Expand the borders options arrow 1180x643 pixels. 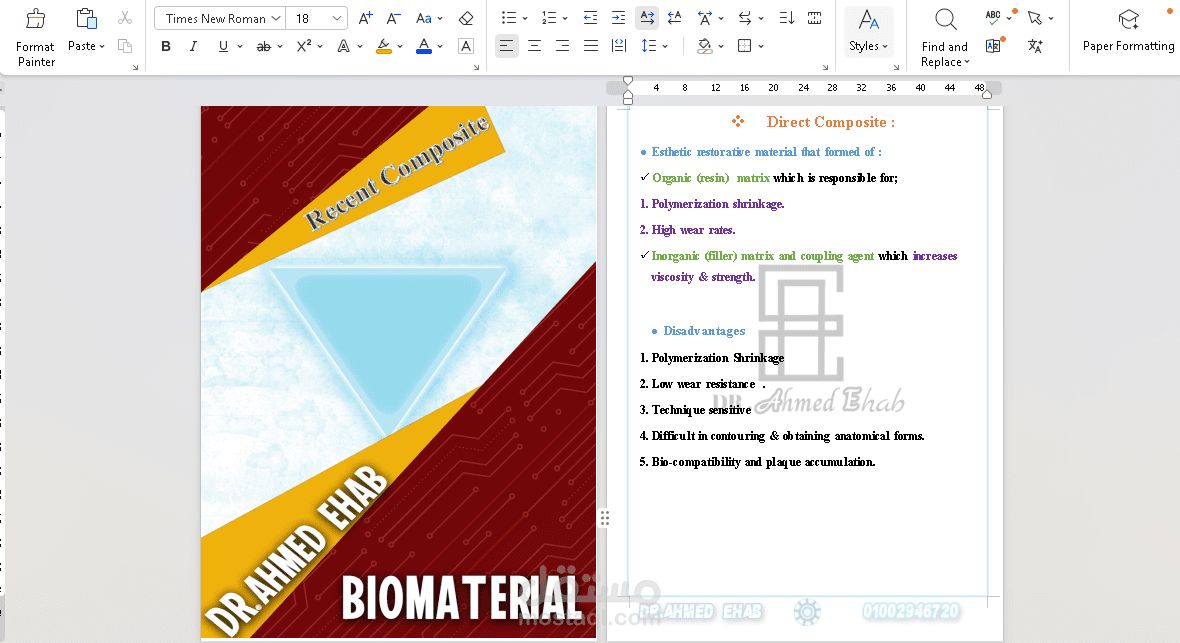pyautogui.click(x=762, y=46)
